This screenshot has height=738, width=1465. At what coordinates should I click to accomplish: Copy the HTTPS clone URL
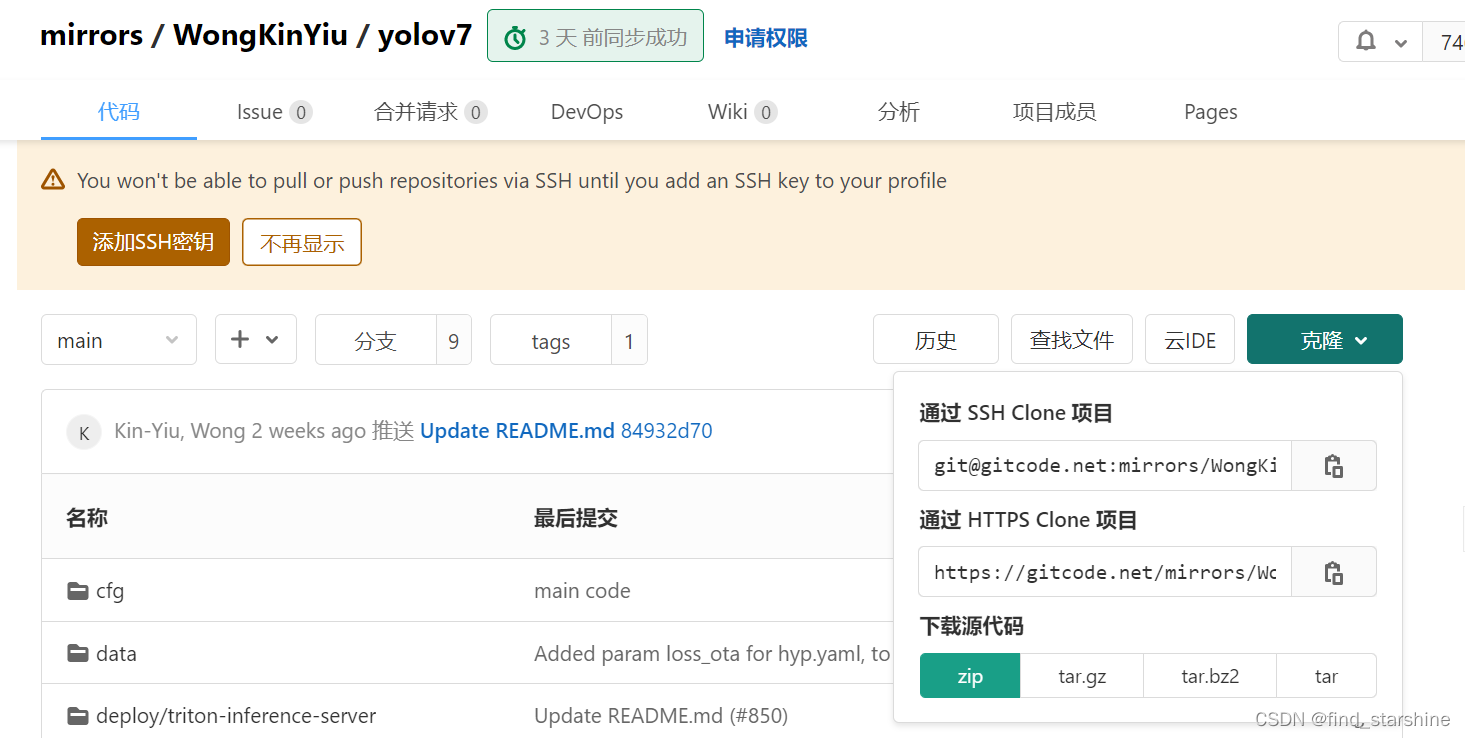1334,572
